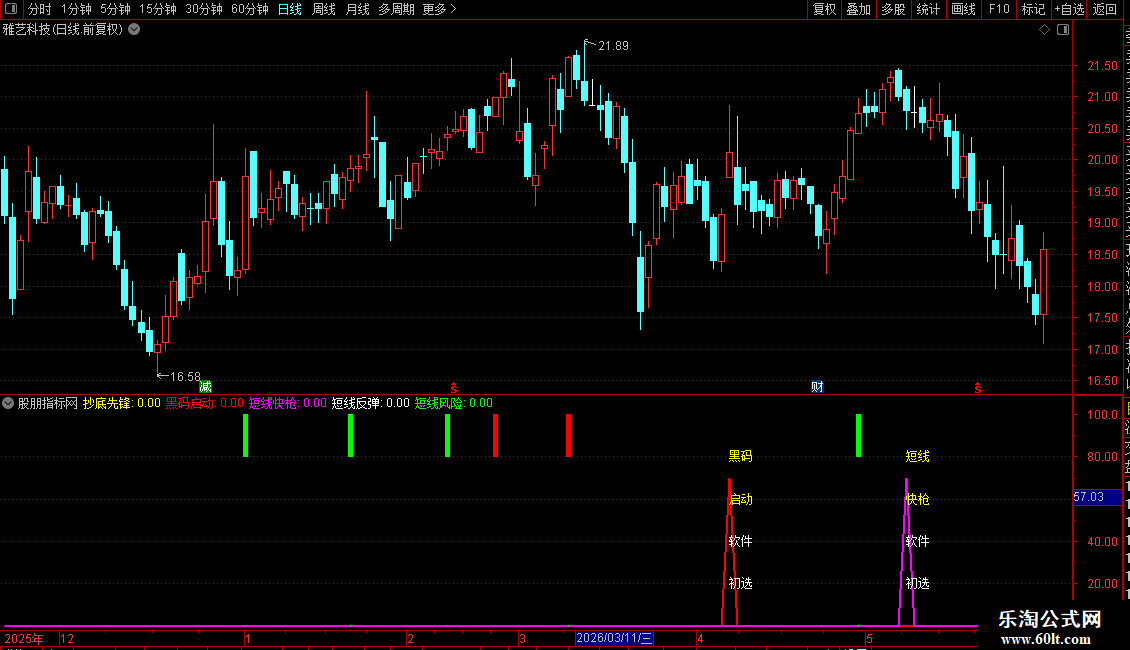Switch to 月线 monthly chart
Viewport: 1130px width, 650px height.
tap(357, 9)
